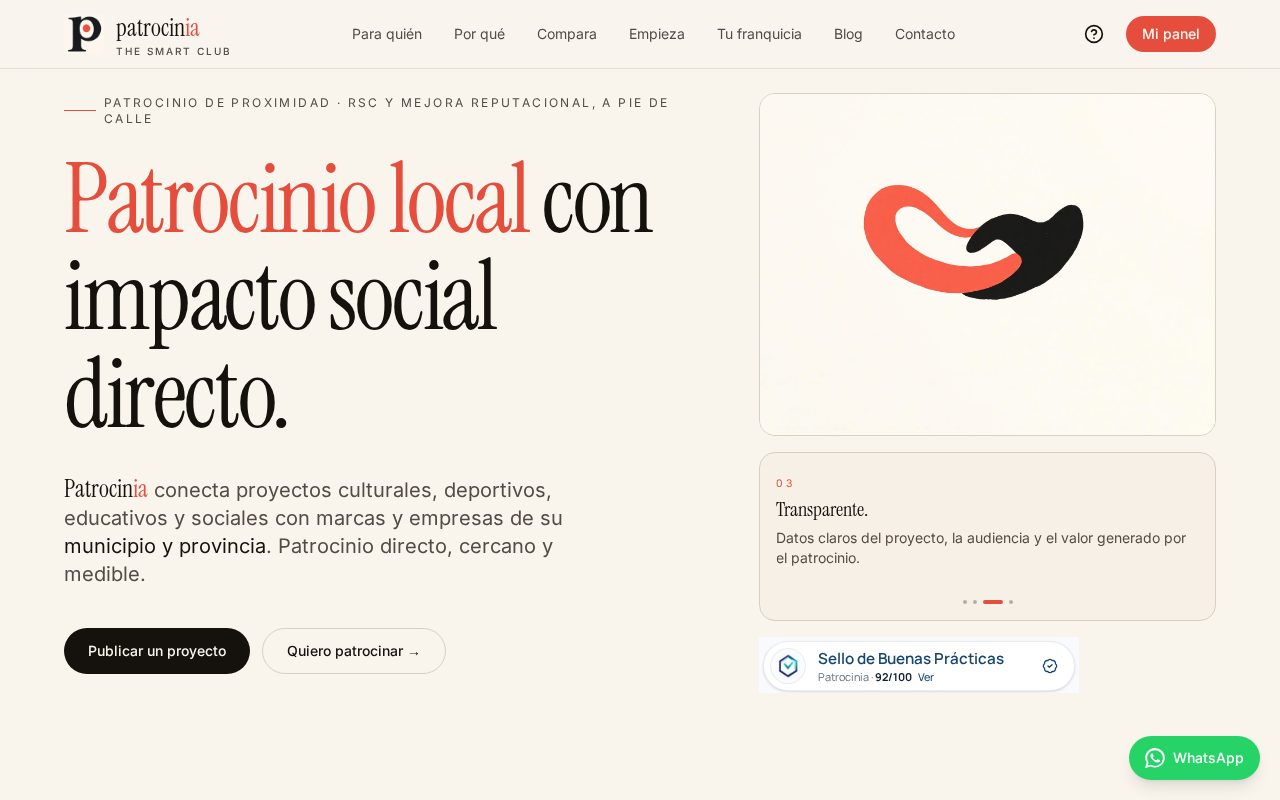
Task: Click patrocinia The Smart Club wordmark
Action: point(173,36)
